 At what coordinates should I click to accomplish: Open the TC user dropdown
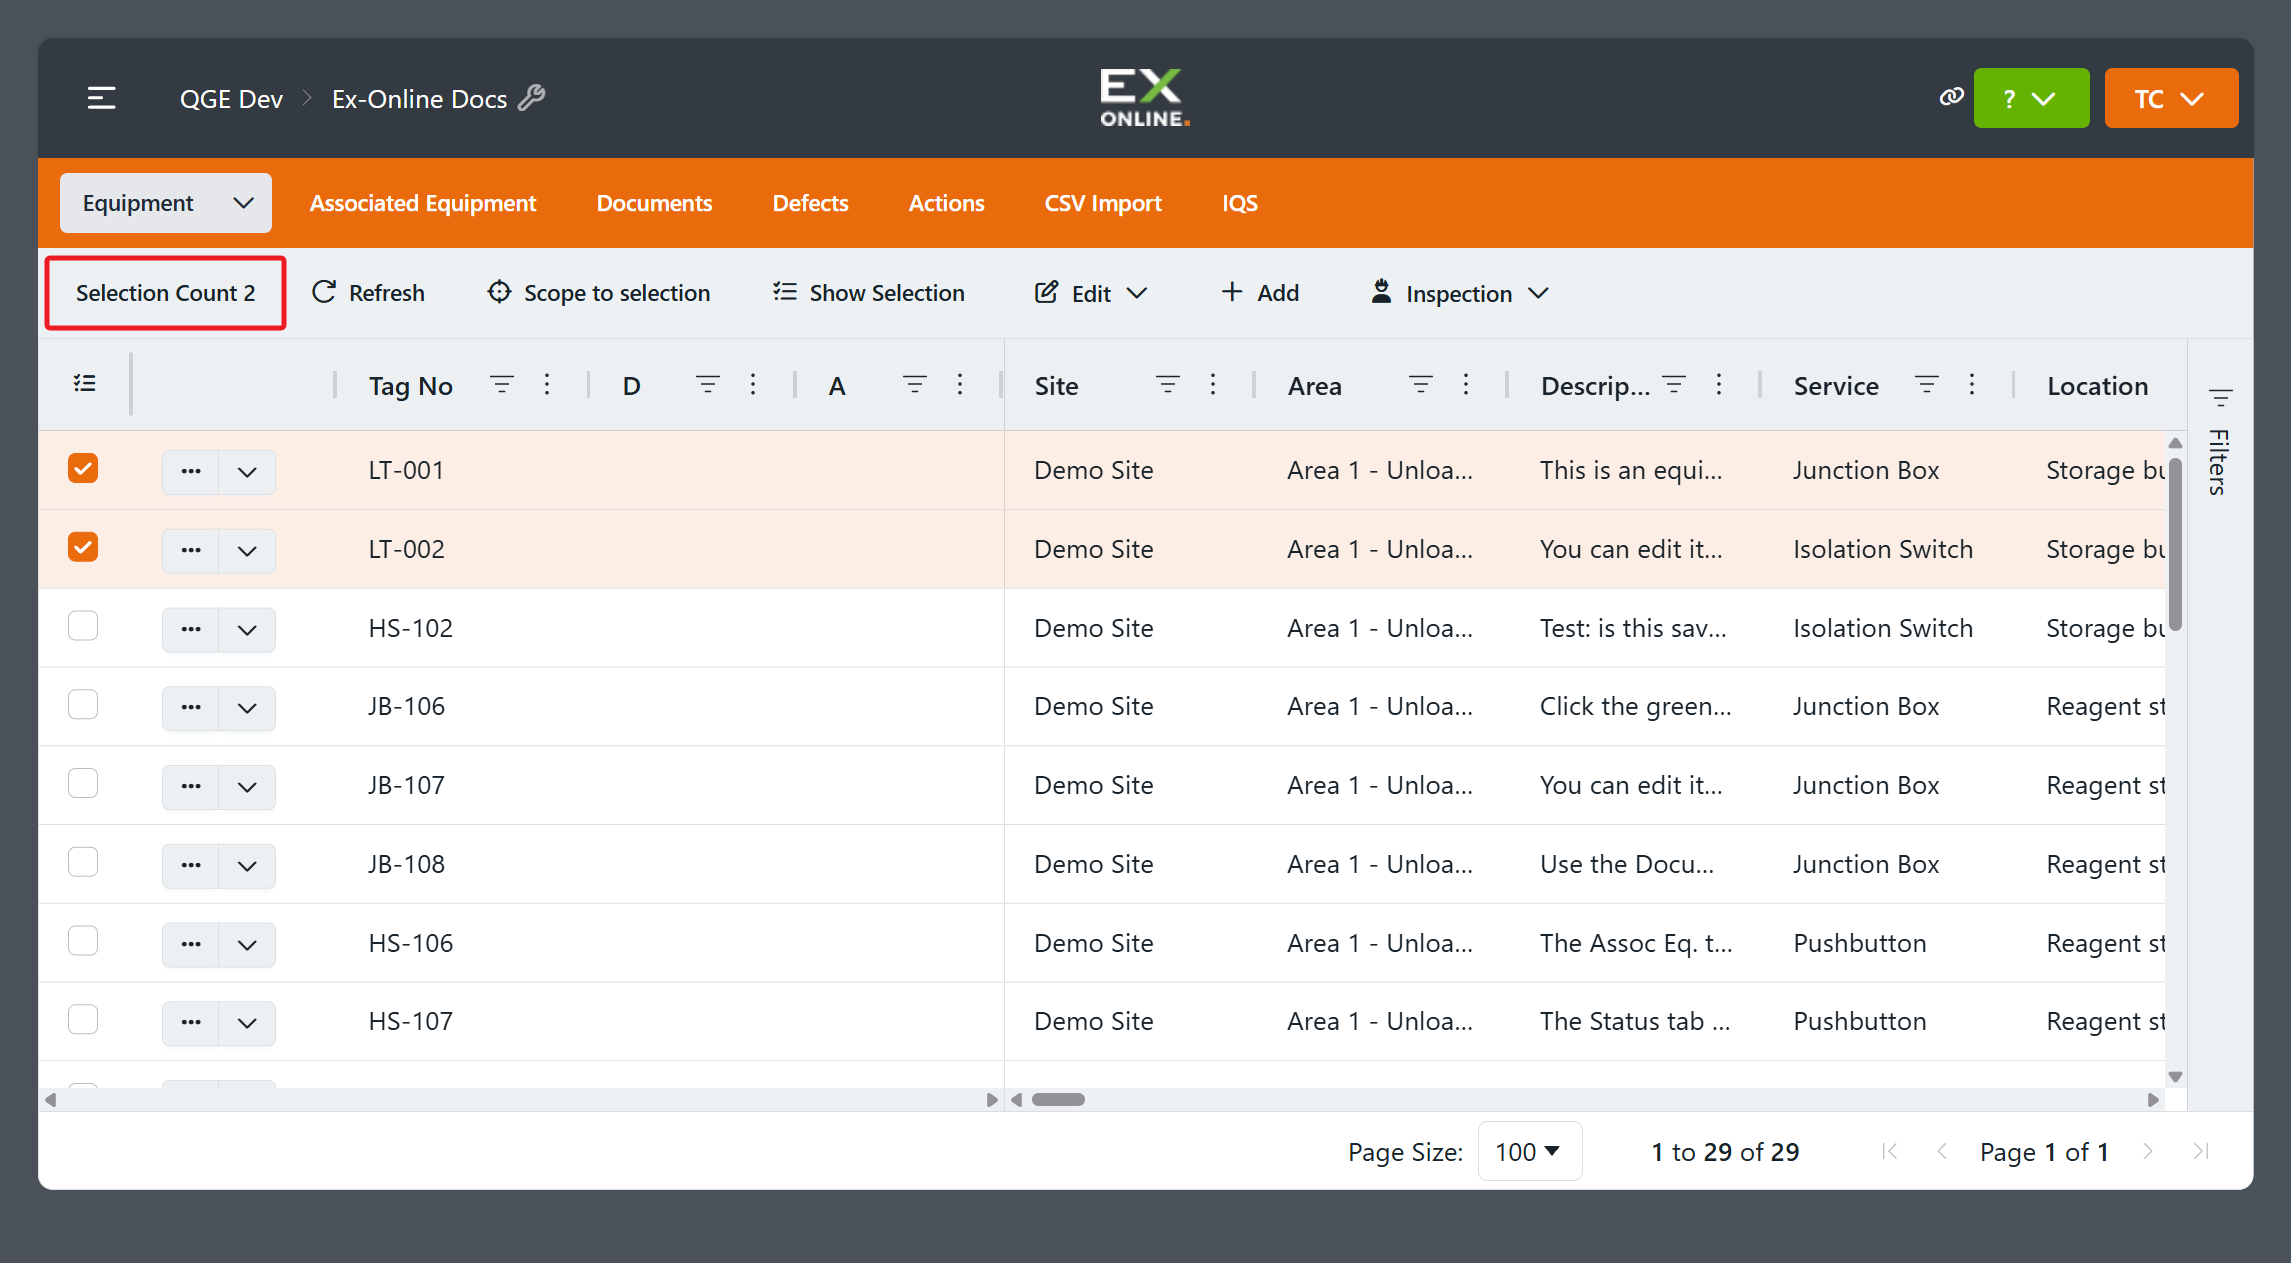click(2171, 98)
